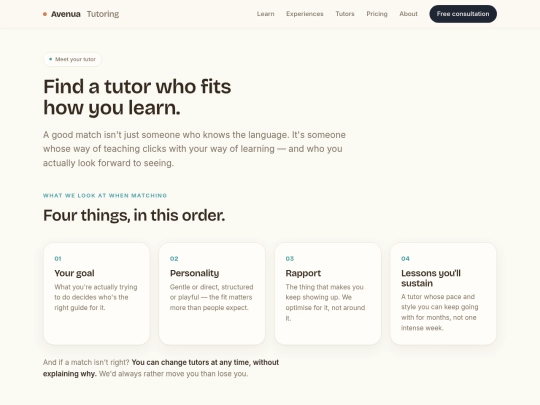Click the 04 number label
This screenshot has height=405, width=540.
(405, 259)
